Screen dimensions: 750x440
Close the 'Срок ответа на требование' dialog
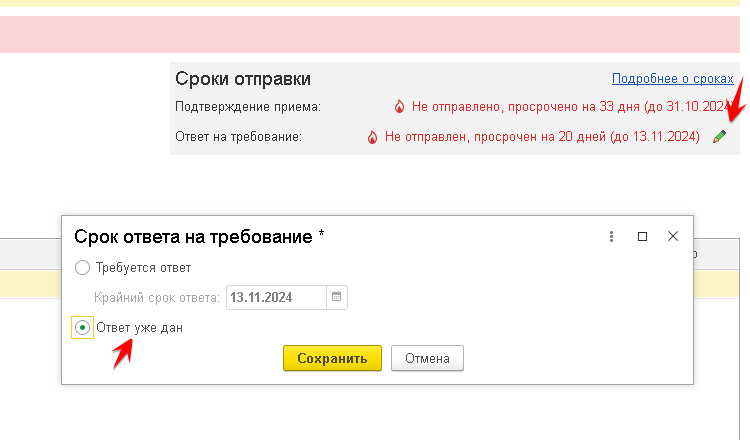click(x=673, y=237)
